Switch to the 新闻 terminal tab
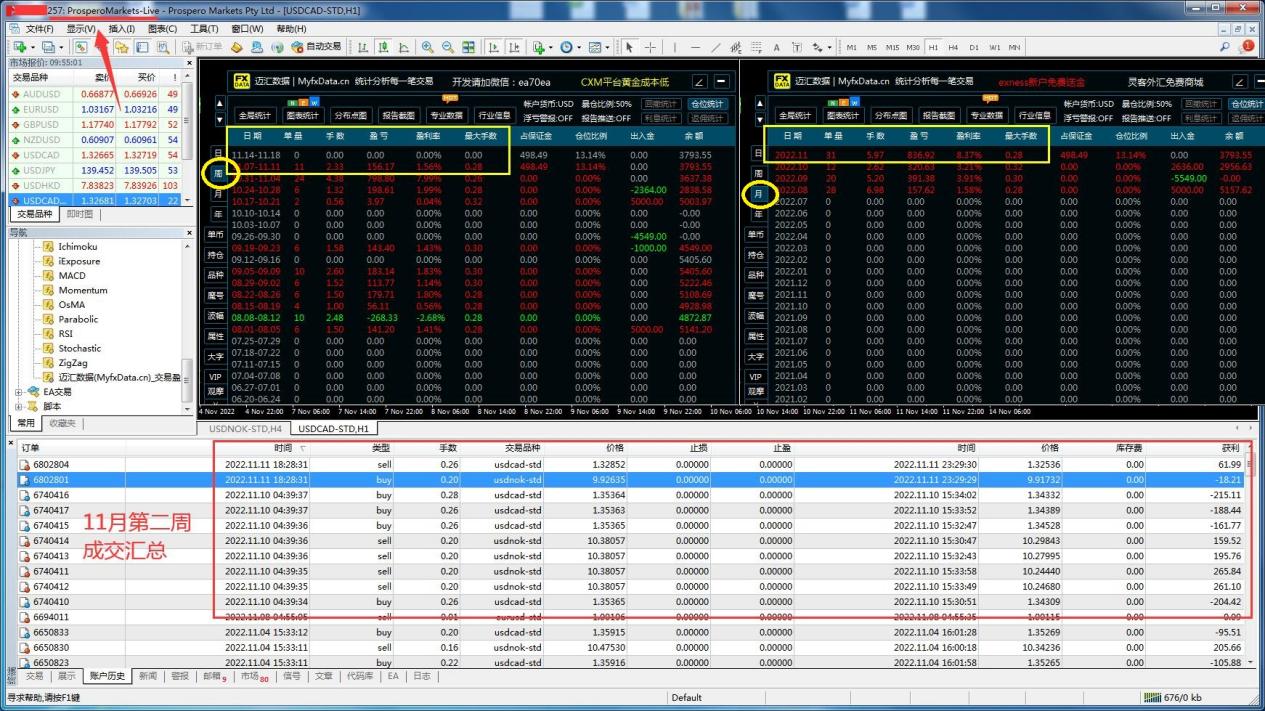This screenshot has height=711, width=1265. (148, 676)
